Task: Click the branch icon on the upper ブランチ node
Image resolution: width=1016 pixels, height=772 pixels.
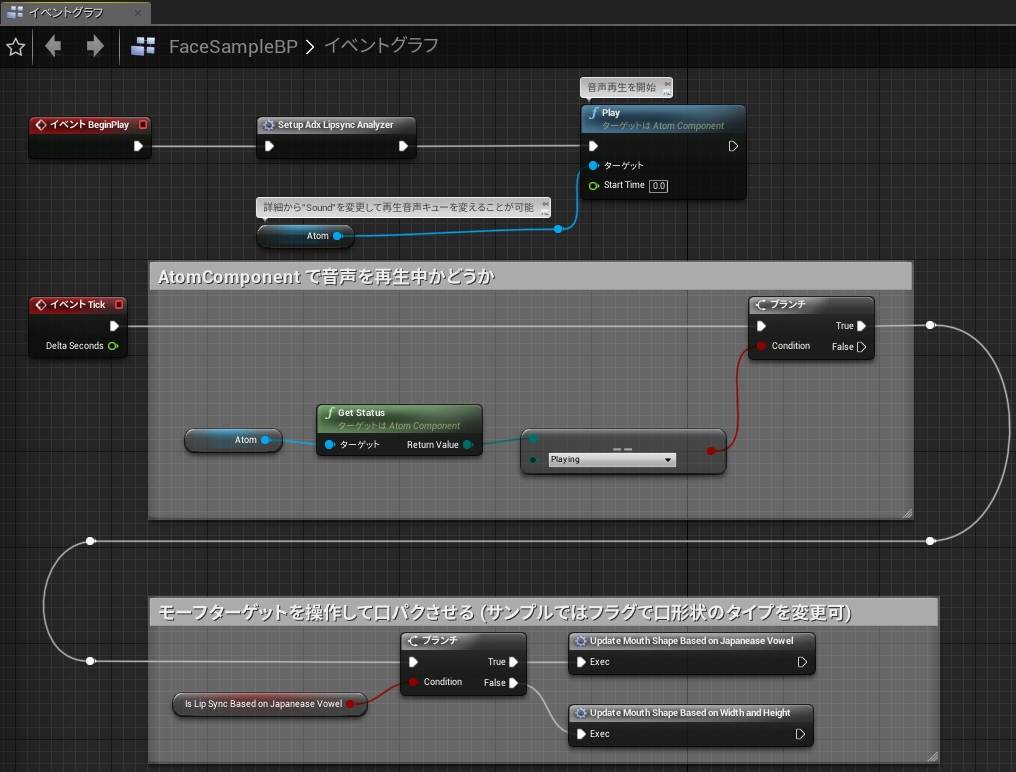Action: pos(762,304)
